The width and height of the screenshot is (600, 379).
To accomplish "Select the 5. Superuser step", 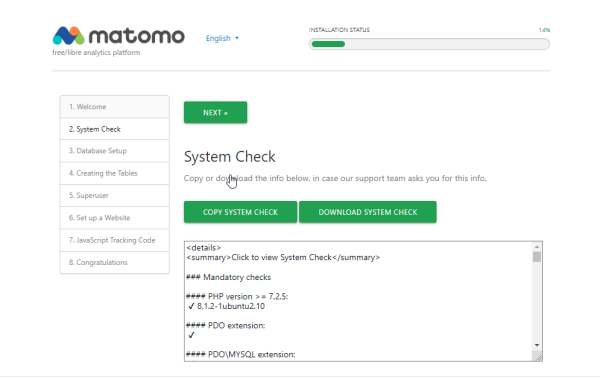I will pos(114,195).
